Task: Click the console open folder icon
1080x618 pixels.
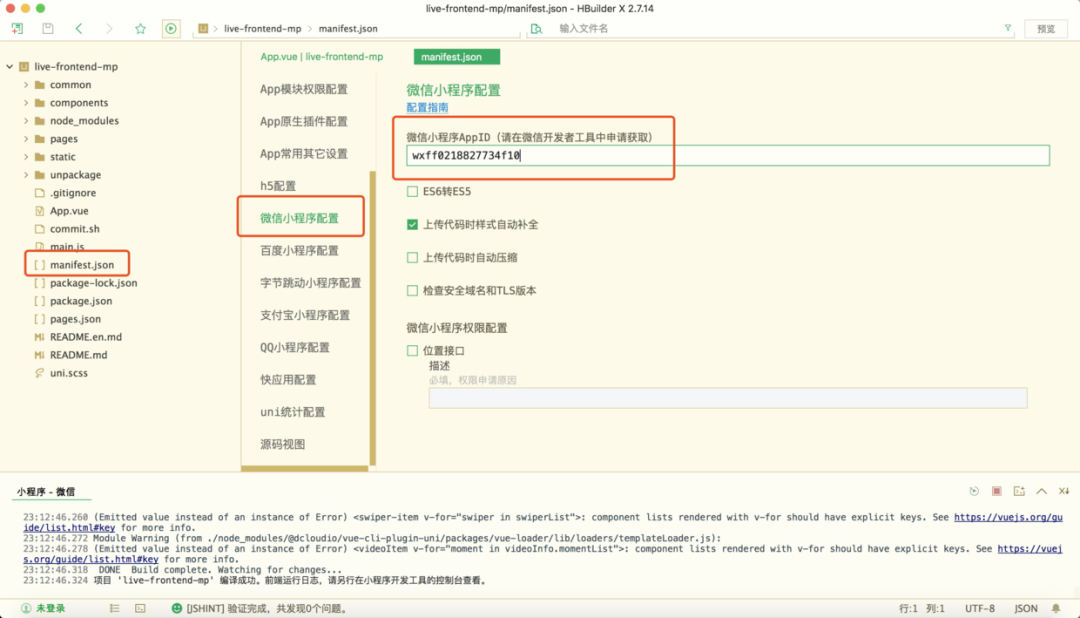Action: 1019,491
